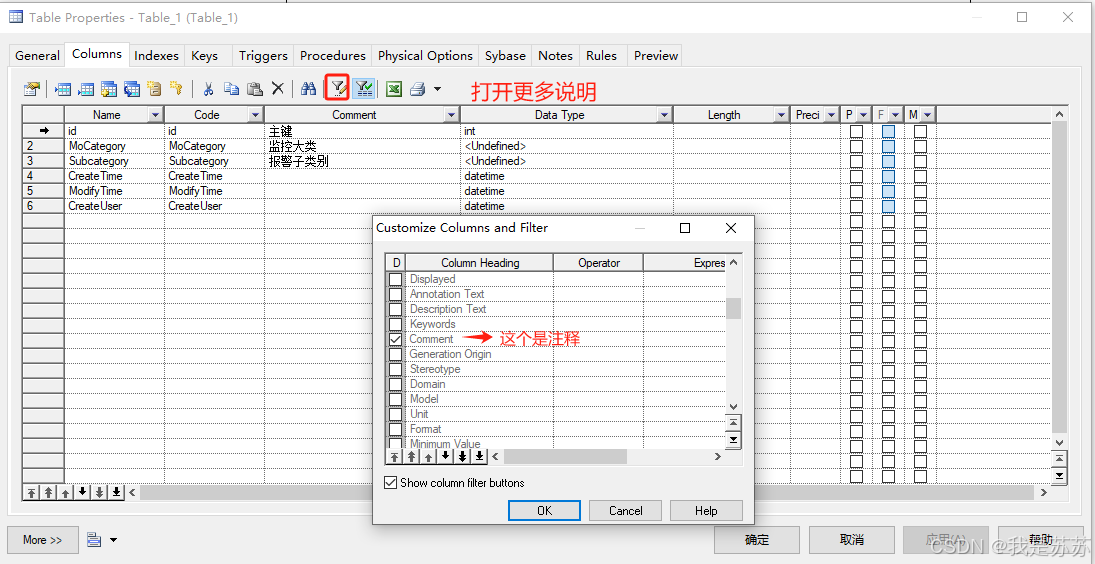Image resolution: width=1095 pixels, height=564 pixels.
Task: Open the Length column filter dropdown
Action: tap(781, 115)
